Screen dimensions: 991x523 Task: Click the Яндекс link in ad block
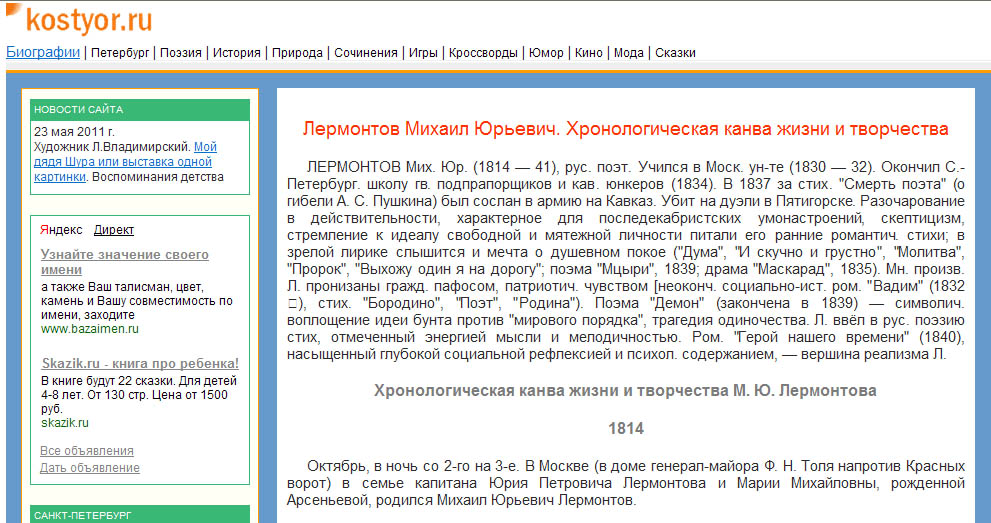(61, 230)
